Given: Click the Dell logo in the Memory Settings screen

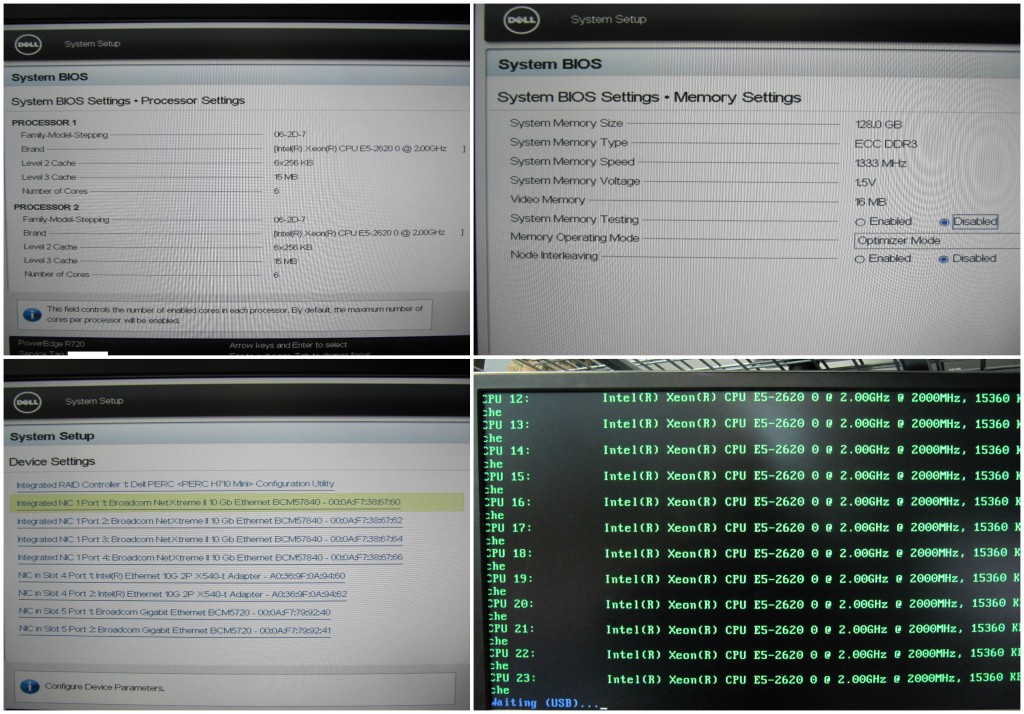Looking at the screenshot, I should tap(521, 20).
